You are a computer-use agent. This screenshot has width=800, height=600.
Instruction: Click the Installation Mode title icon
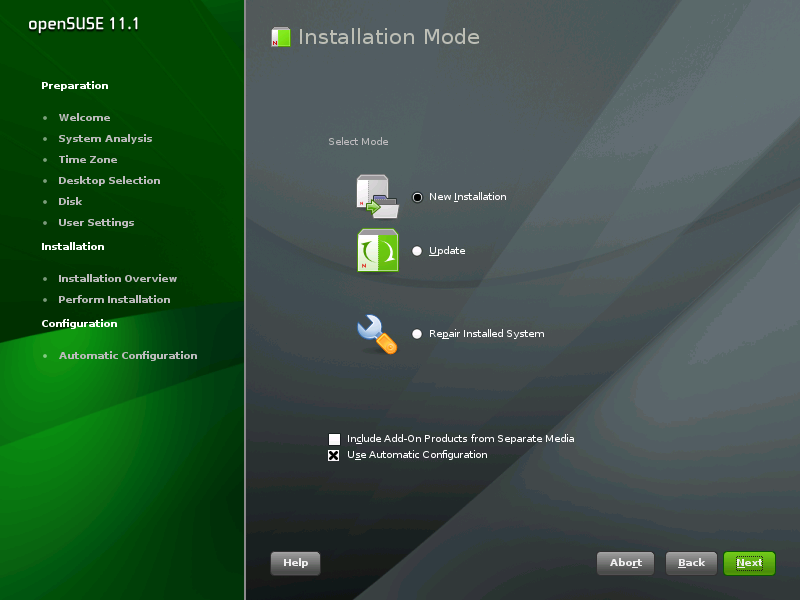pyautogui.click(x=281, y=38)
